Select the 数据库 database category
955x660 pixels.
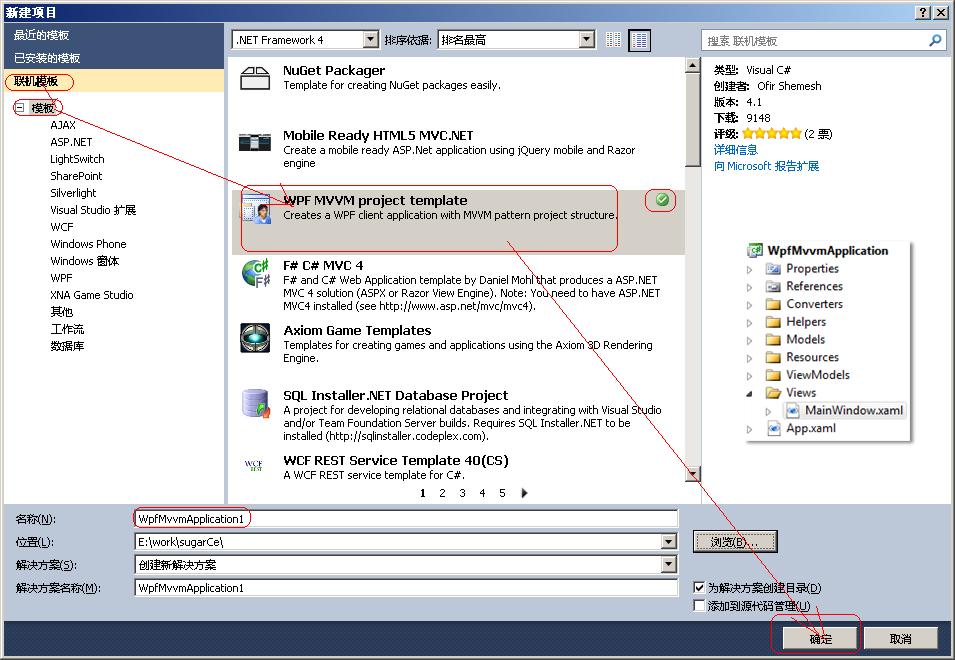pyautogui.click(x=67, y=346)
